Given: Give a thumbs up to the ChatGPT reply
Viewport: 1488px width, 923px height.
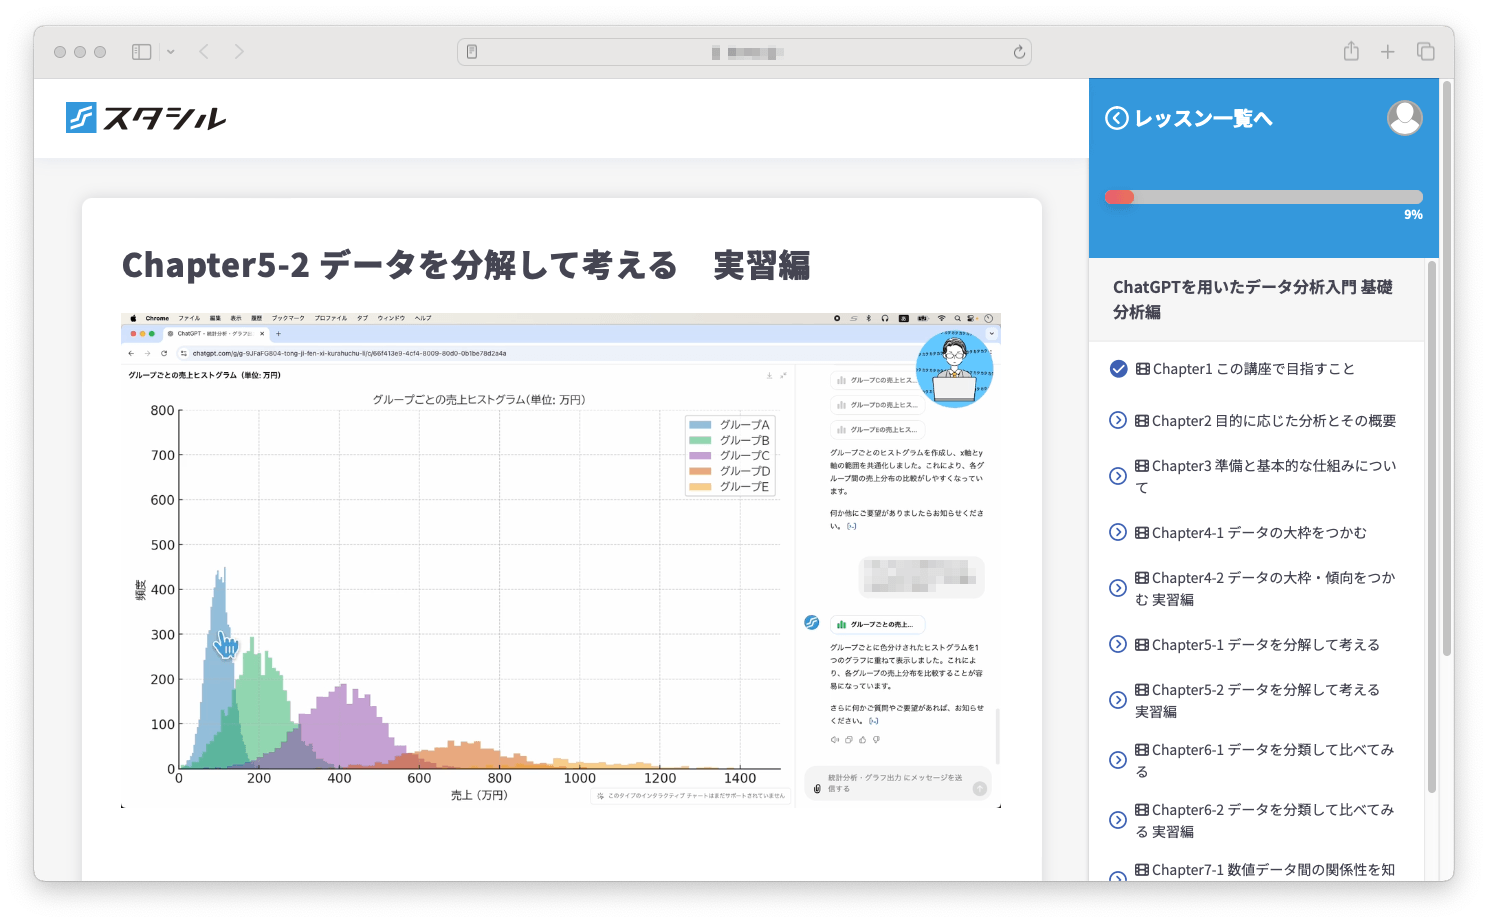Looking at the screenshot, I should 863,739.
